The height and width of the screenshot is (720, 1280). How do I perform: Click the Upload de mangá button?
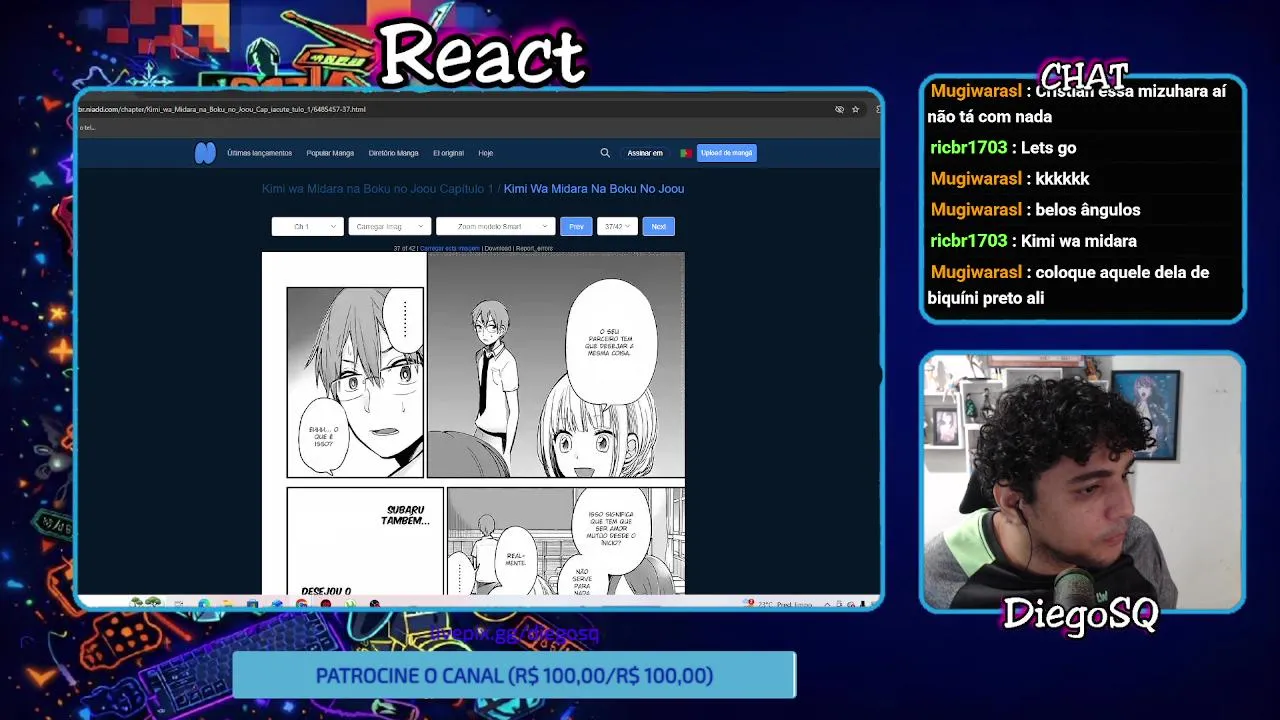[727, 153]
